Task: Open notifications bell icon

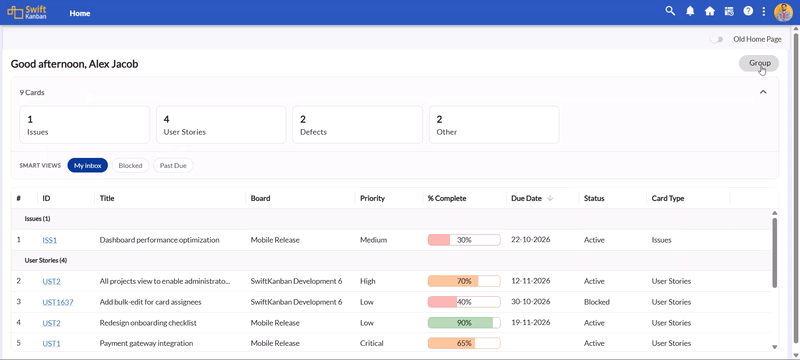Action: 690,11
